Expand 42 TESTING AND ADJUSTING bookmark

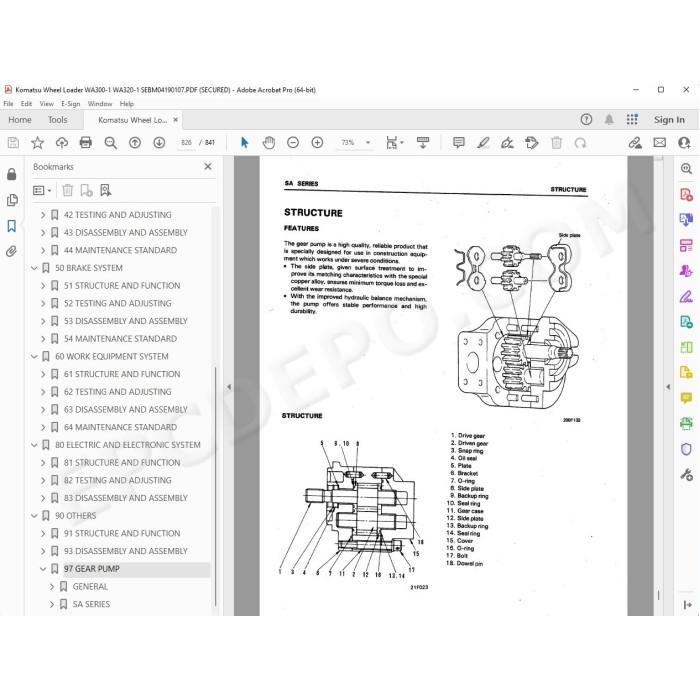[43, 215]
